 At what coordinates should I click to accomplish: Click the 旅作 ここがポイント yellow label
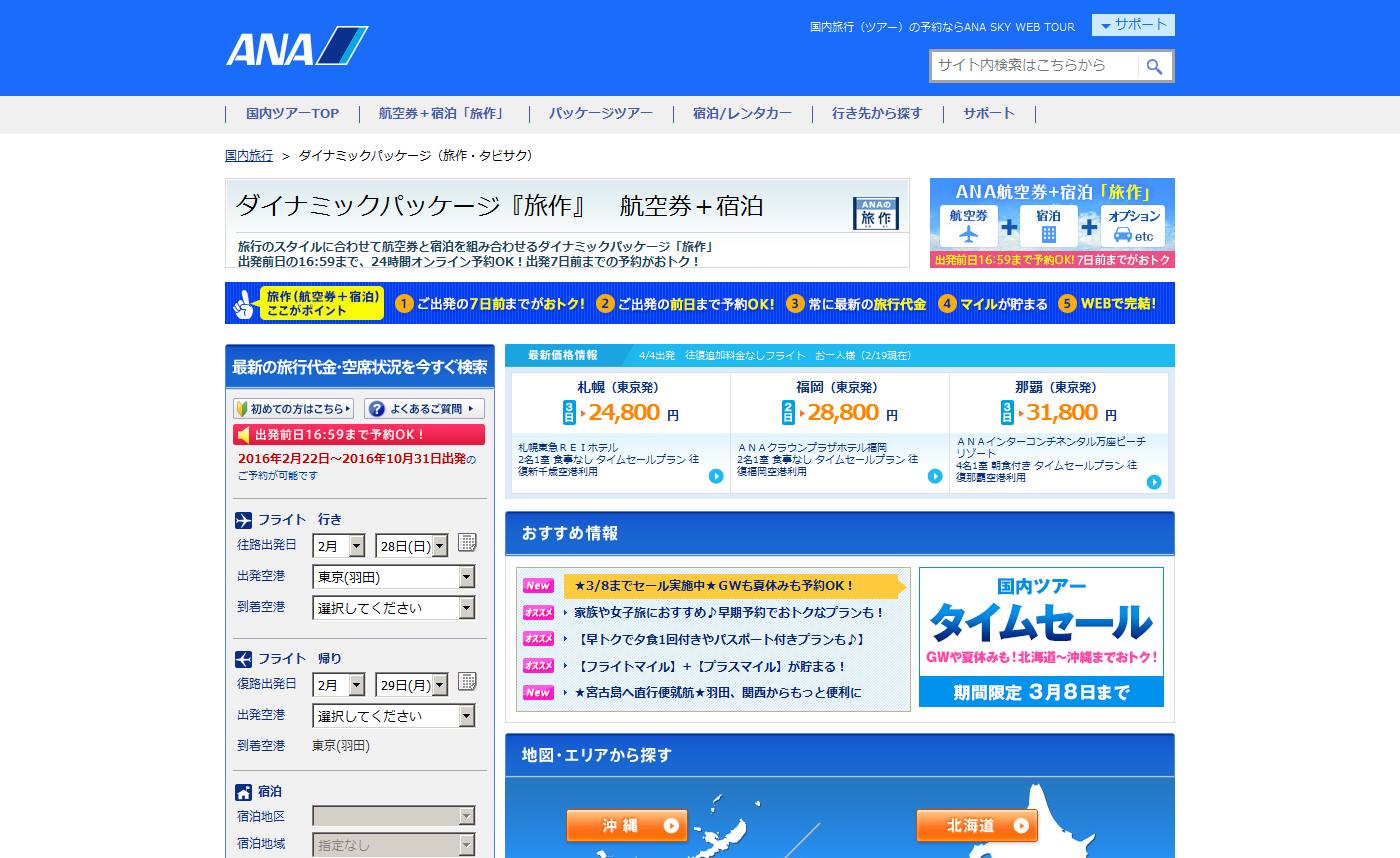pos(322,303)
